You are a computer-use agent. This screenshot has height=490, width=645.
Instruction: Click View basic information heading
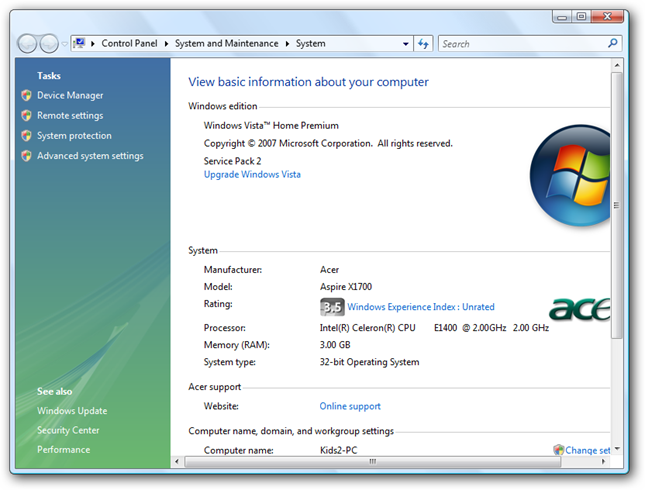coord(309,82)
